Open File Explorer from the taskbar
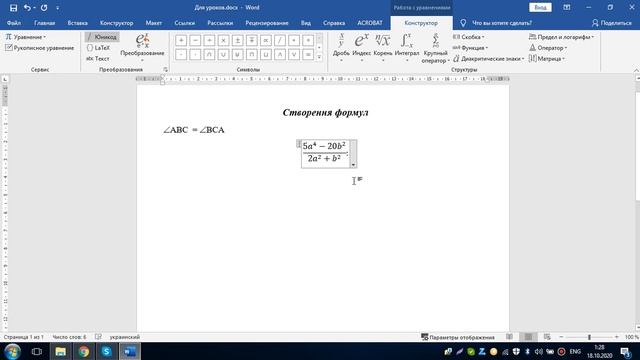This screenshot has height=360, width=640. tap(60, 351)
